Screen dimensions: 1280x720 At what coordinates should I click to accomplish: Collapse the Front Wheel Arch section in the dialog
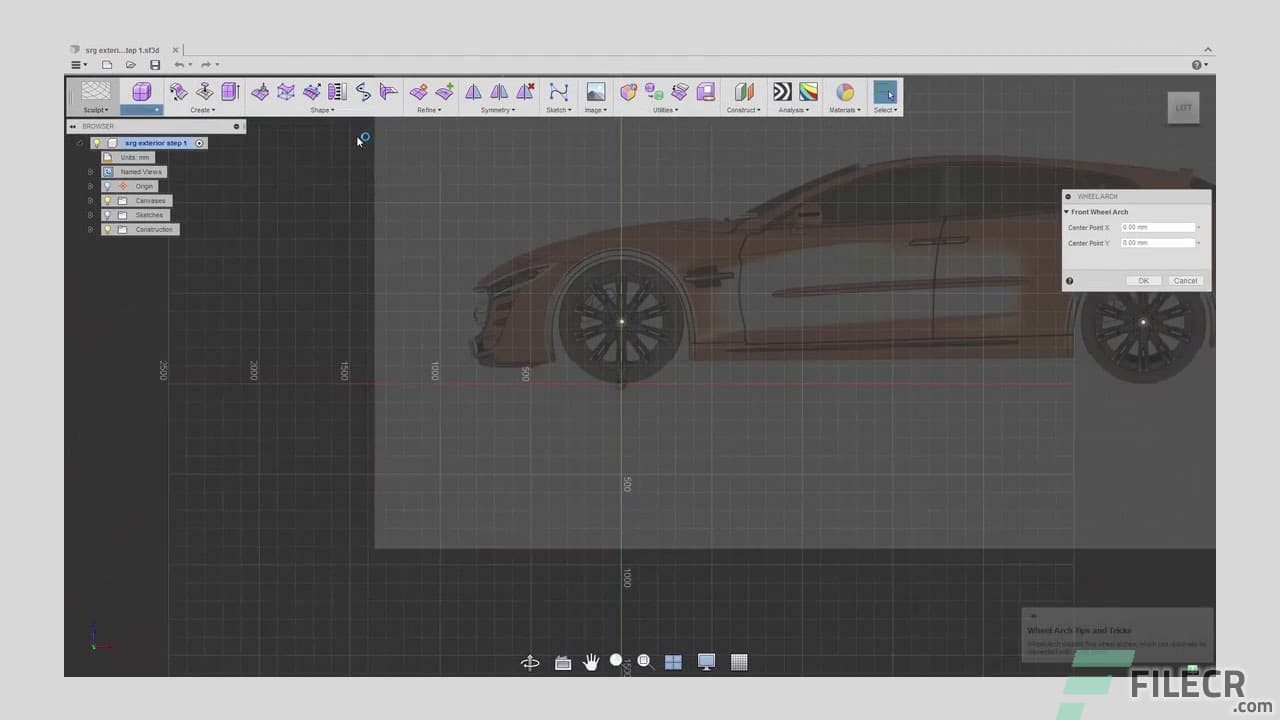(1066, 211)
